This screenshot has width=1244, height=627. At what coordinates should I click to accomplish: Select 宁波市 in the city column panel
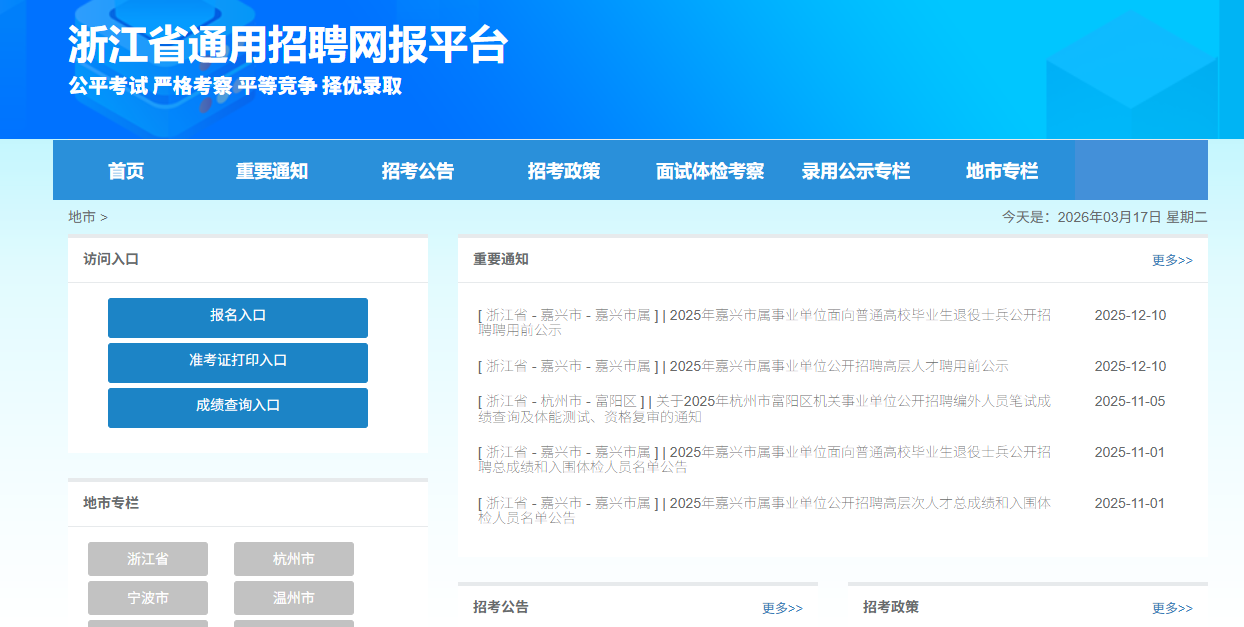(x=147, y=597)
